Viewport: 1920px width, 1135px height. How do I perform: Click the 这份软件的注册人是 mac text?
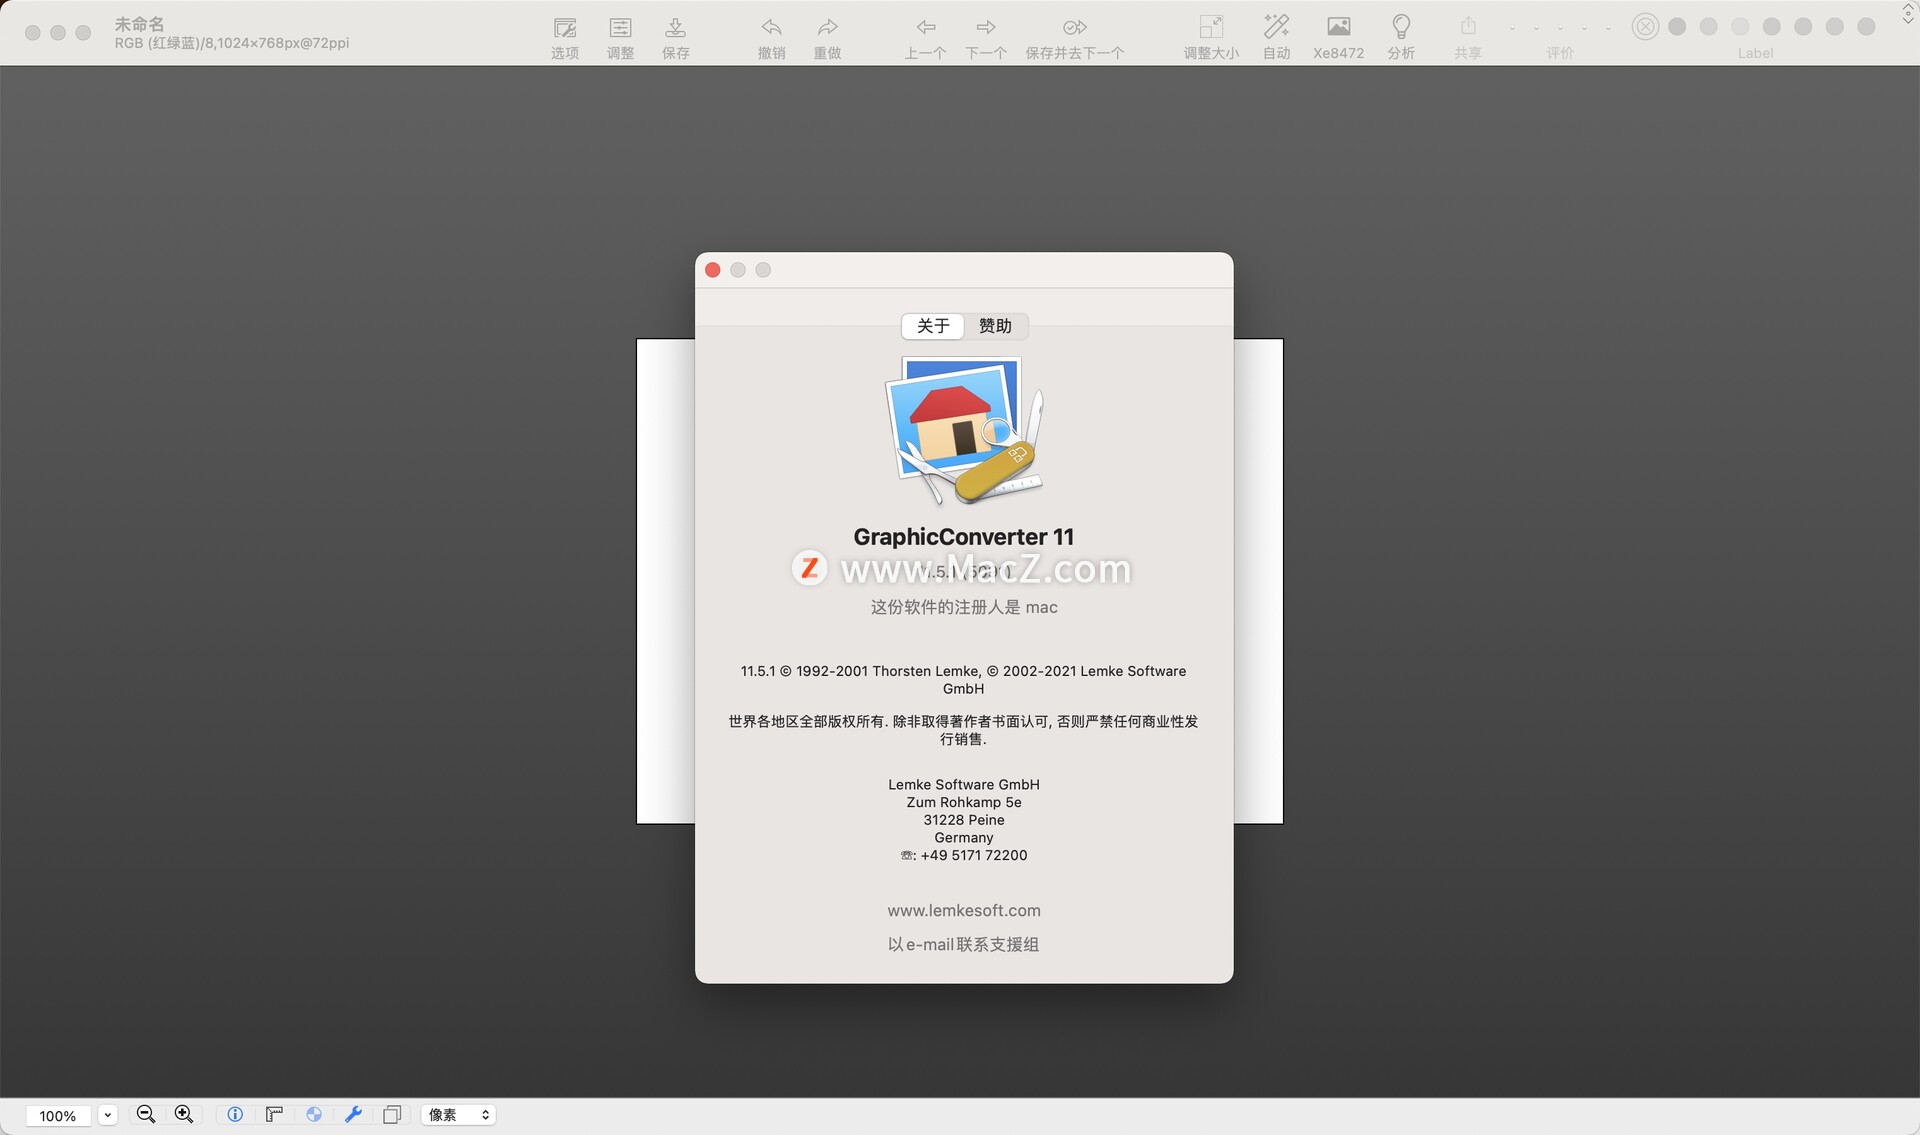click(964, 607)
